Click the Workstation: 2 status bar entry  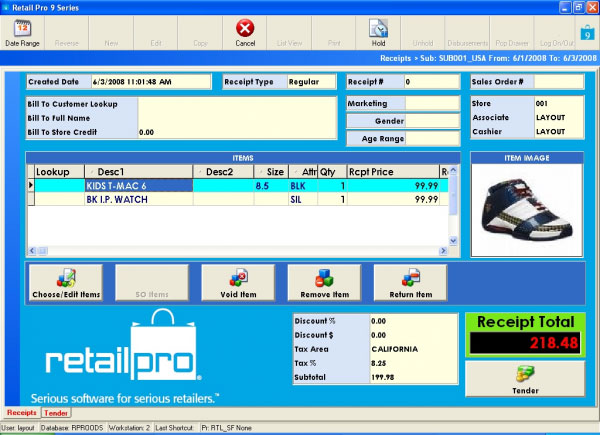coord(129,428)
